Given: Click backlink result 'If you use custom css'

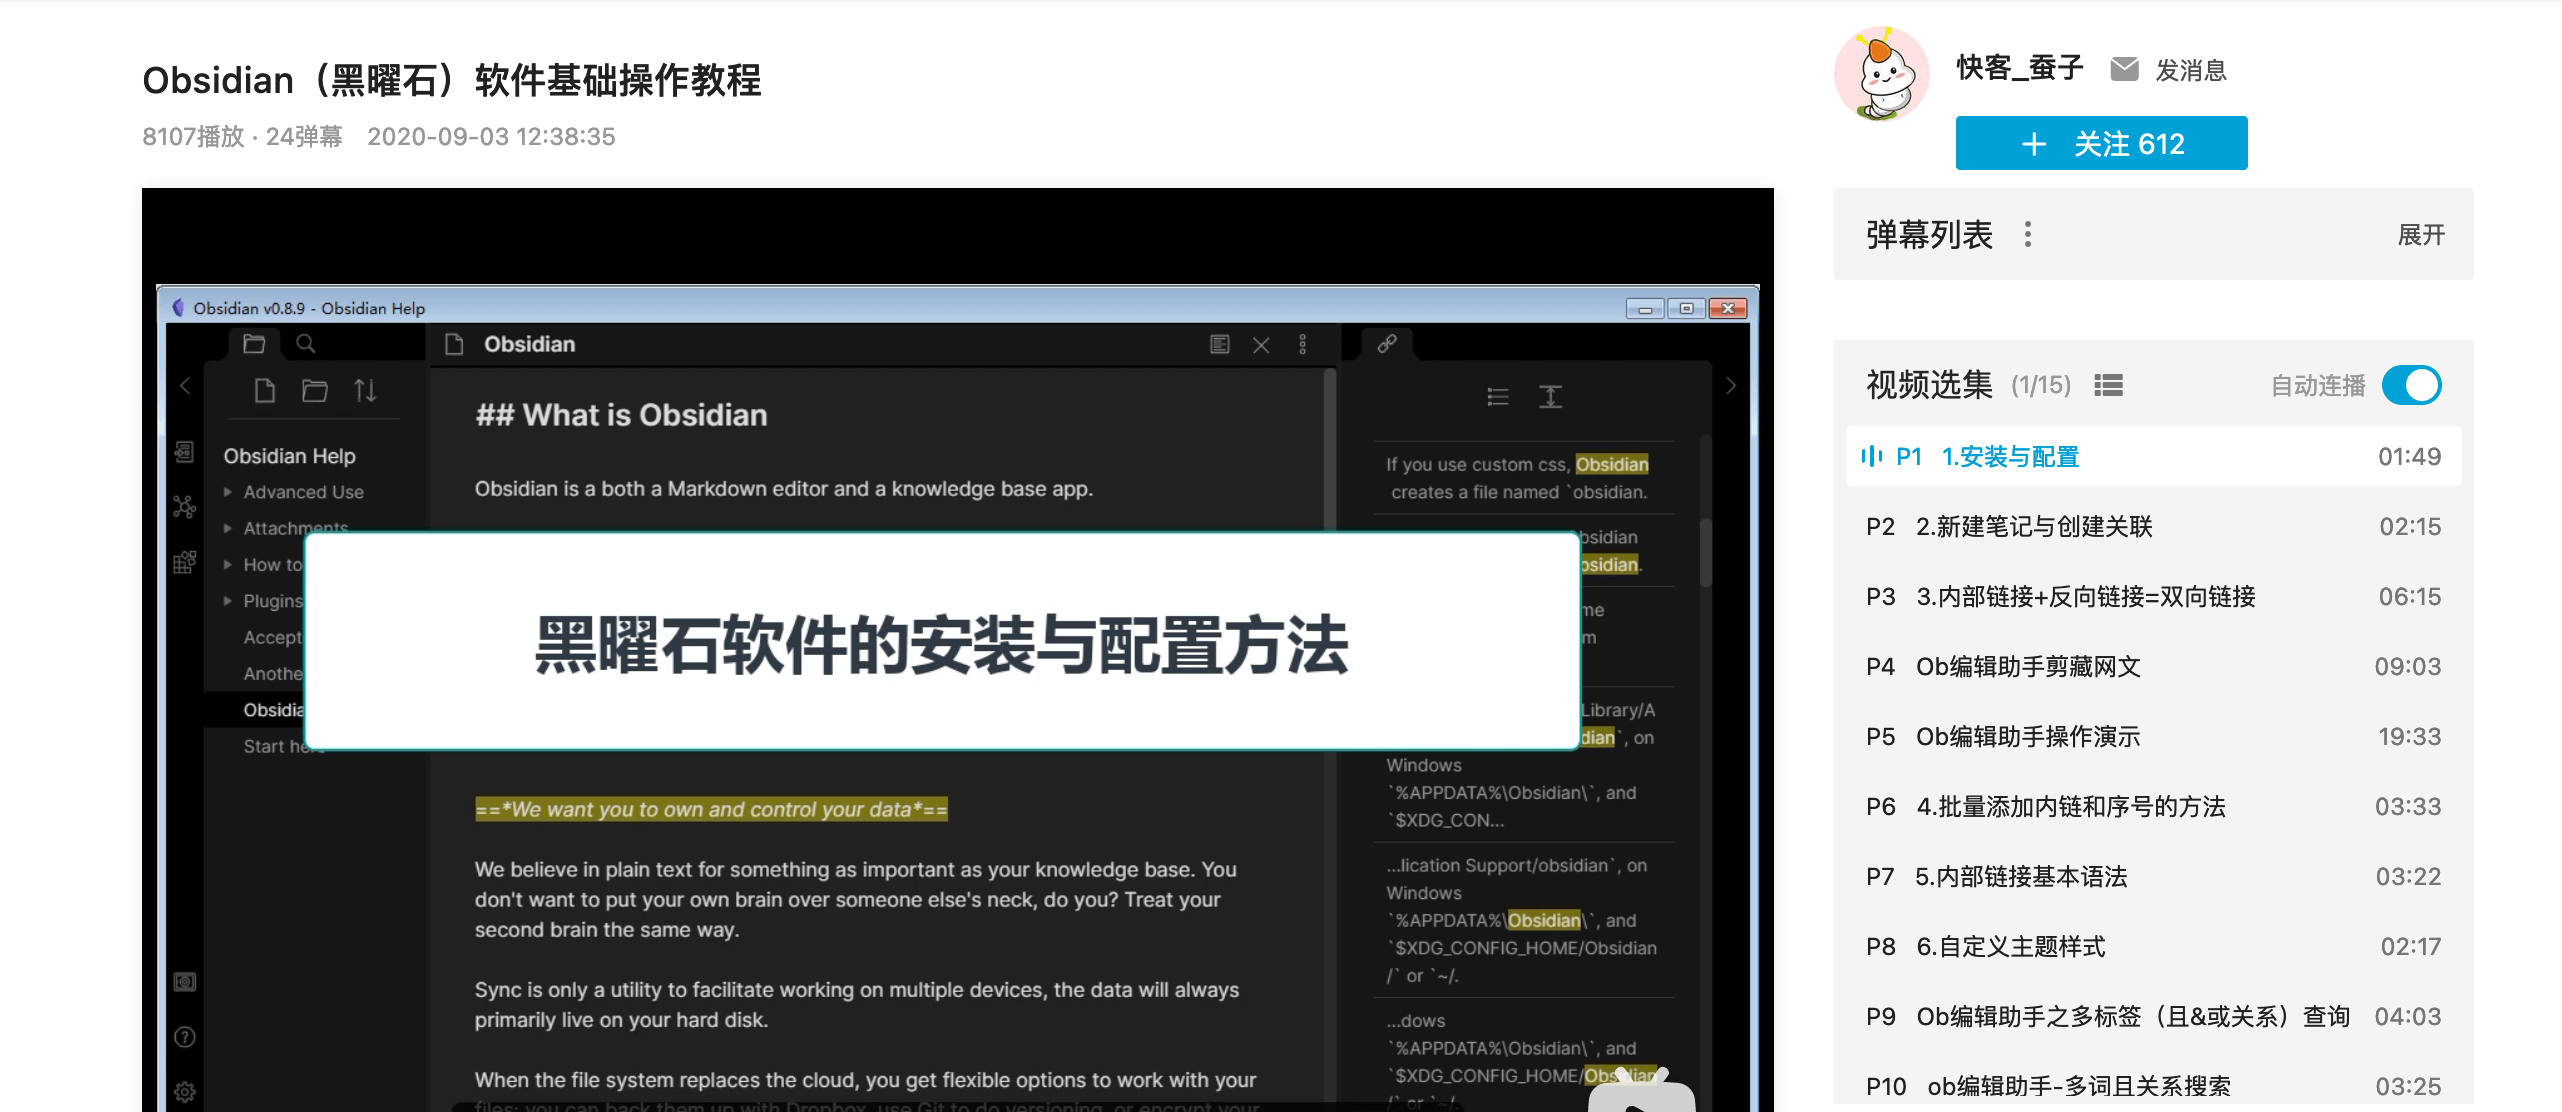Looking at the screenshot, I should click(1517, 478).
